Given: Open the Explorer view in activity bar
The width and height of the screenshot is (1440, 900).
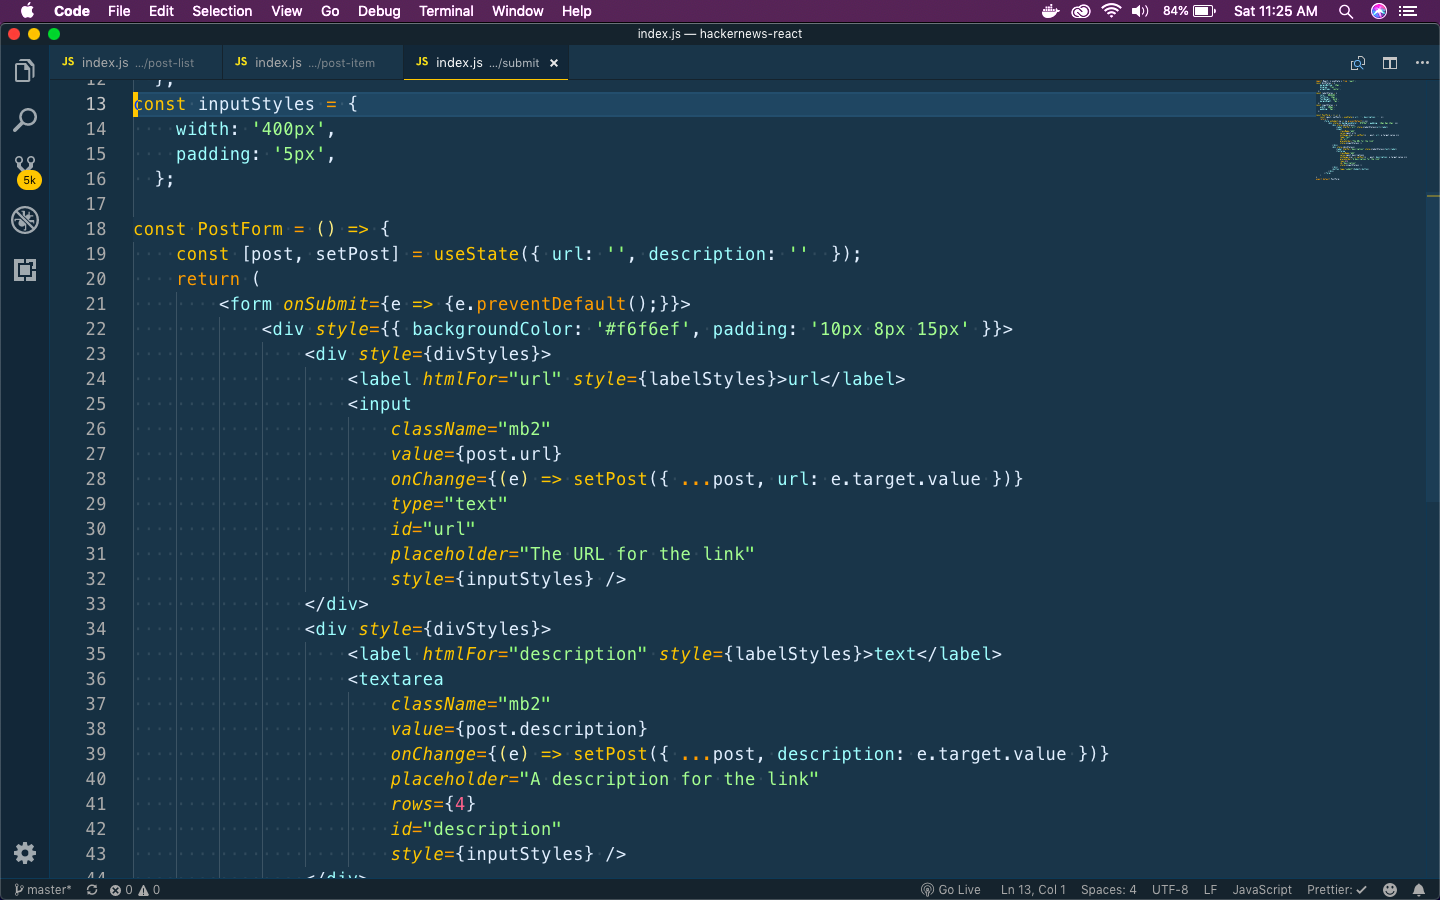Looking at the screenshot, I should (x=25, y=71).
